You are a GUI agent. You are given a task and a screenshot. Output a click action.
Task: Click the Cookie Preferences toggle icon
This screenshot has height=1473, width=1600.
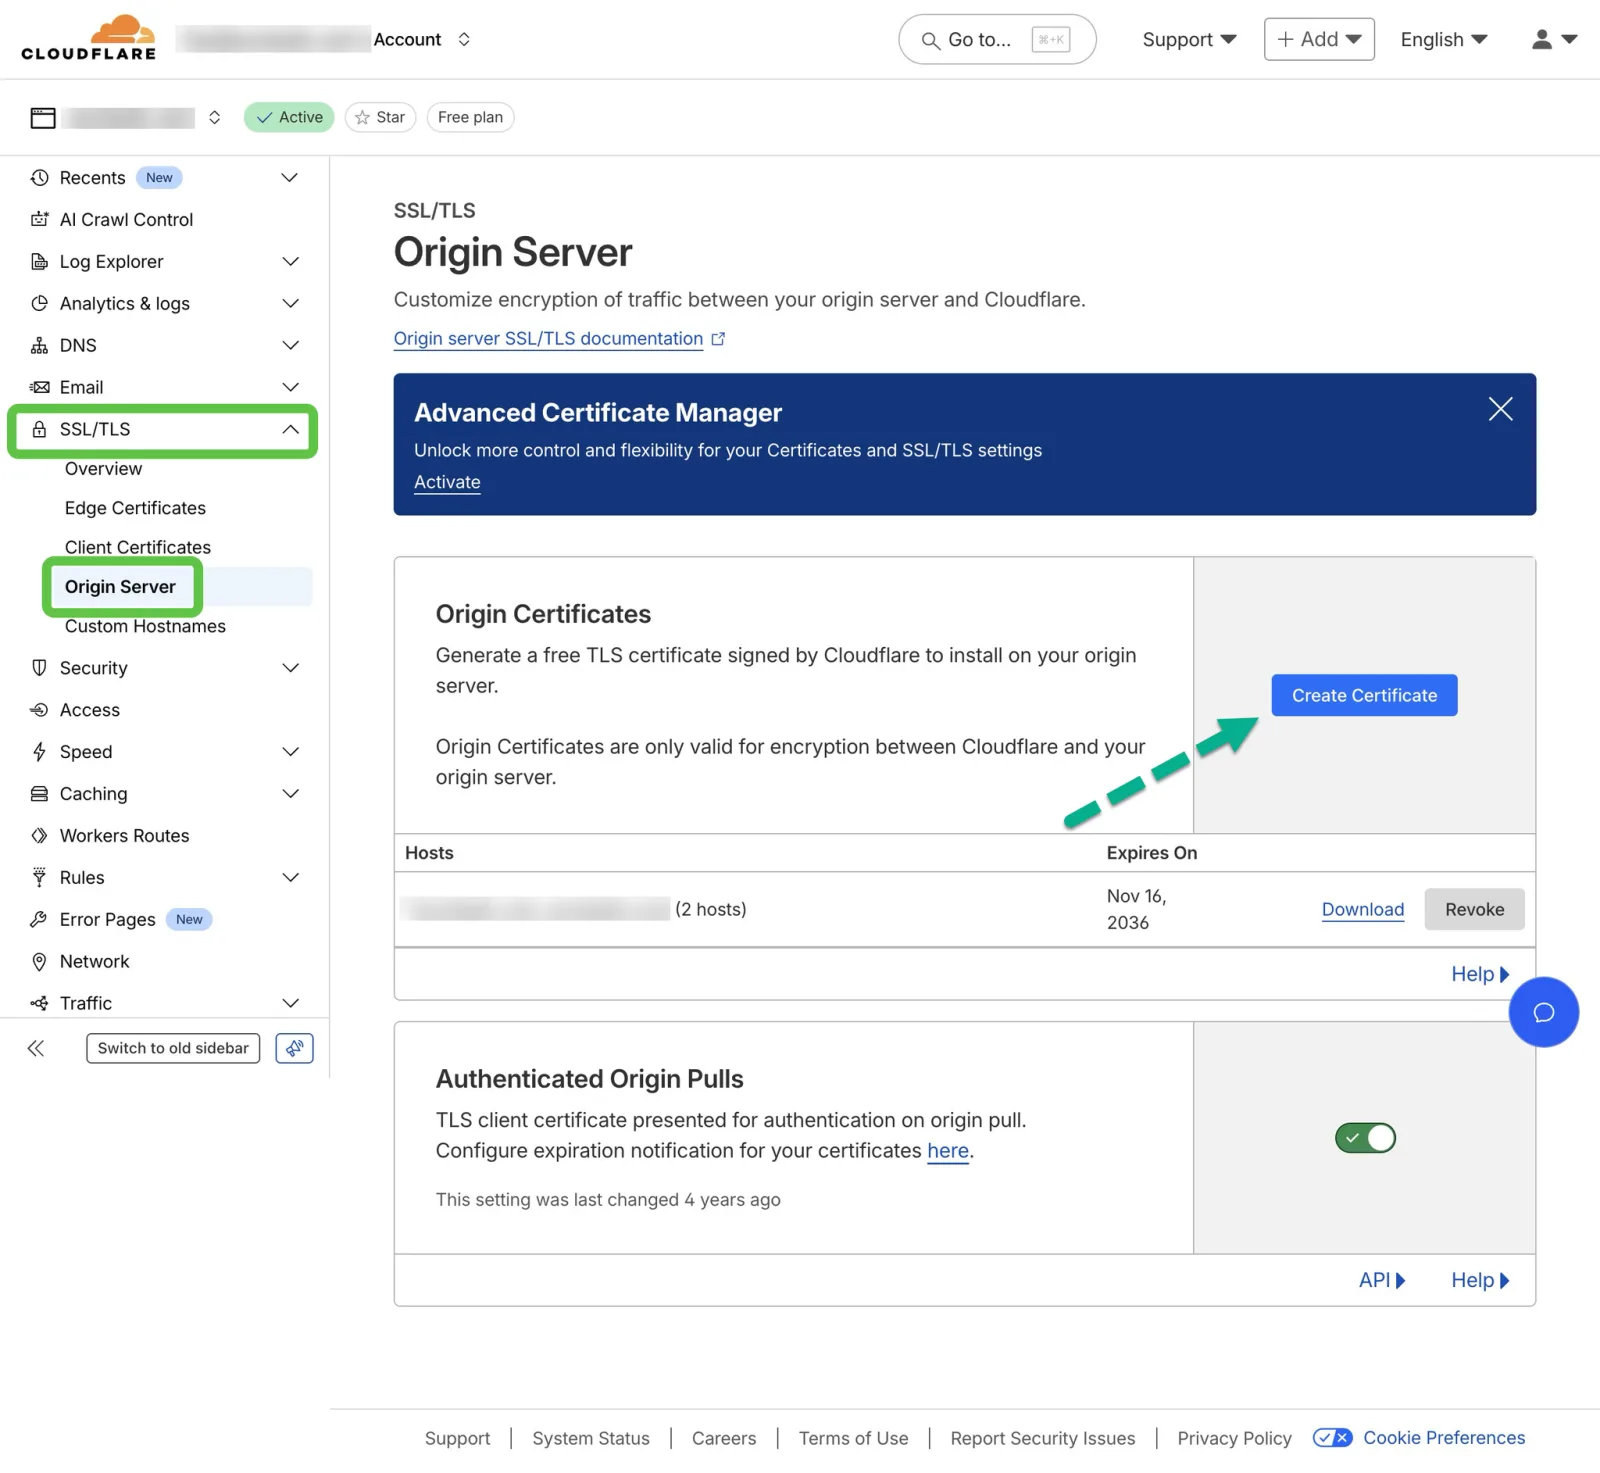click(x=1333, y=1438)
